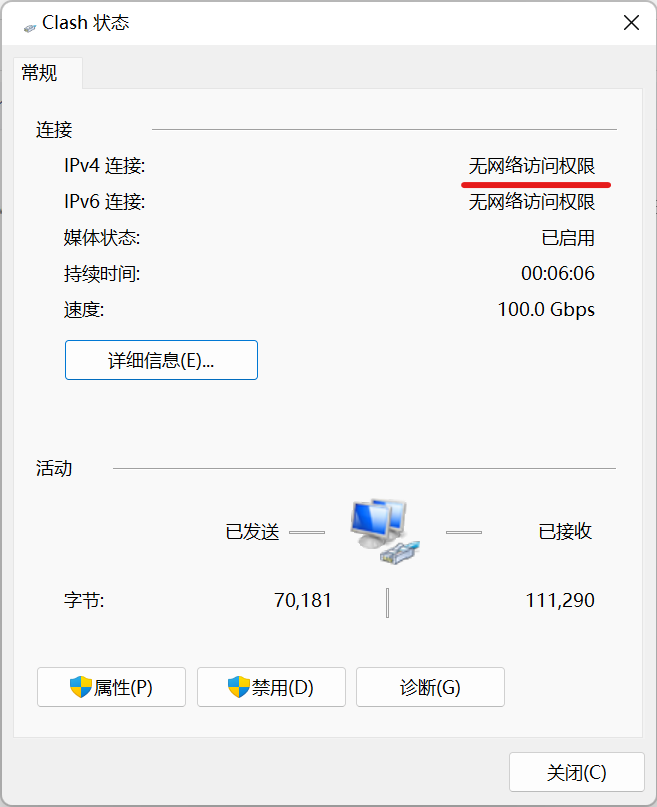Click the IPv6 连接 label
The width and height of the screenshot is (657, 807).
click(104, 202)
